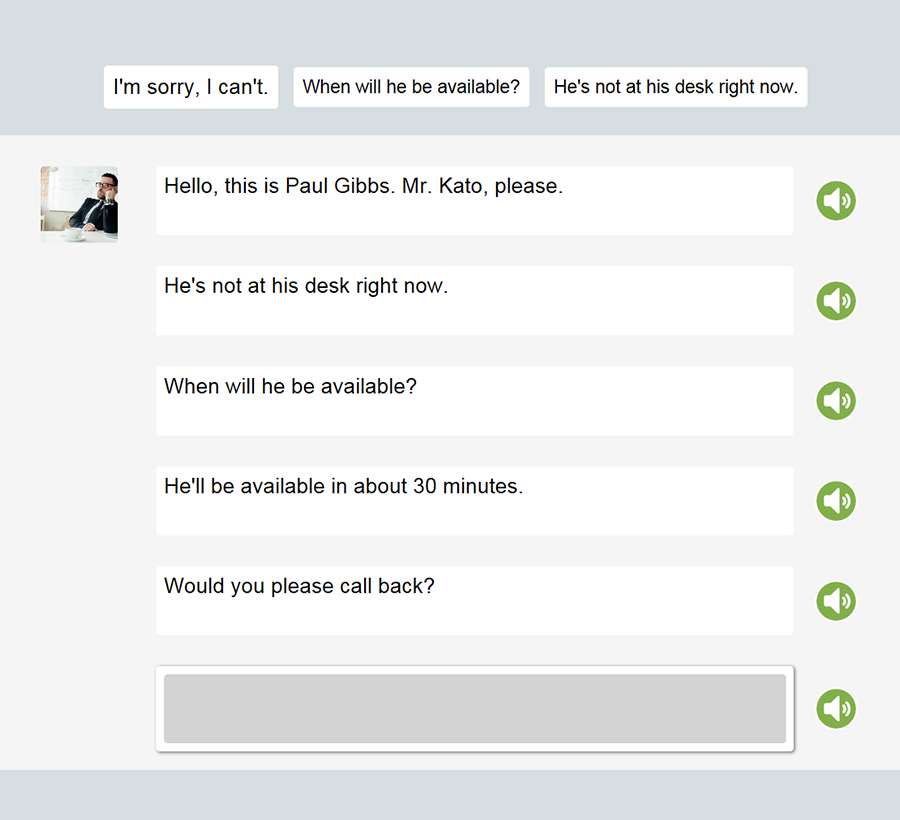900x820 pixels.
Task: Click the second dialogue line's sentence box
Action: (475, 301)
